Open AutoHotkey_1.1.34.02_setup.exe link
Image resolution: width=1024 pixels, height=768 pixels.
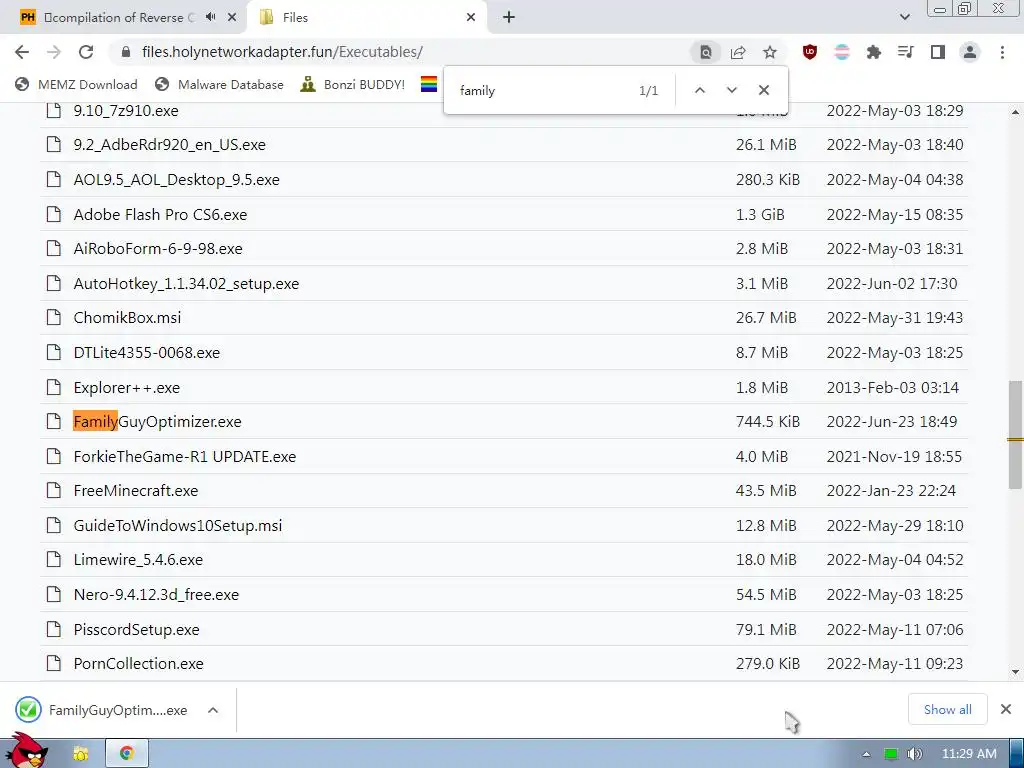tap(186, 283)
